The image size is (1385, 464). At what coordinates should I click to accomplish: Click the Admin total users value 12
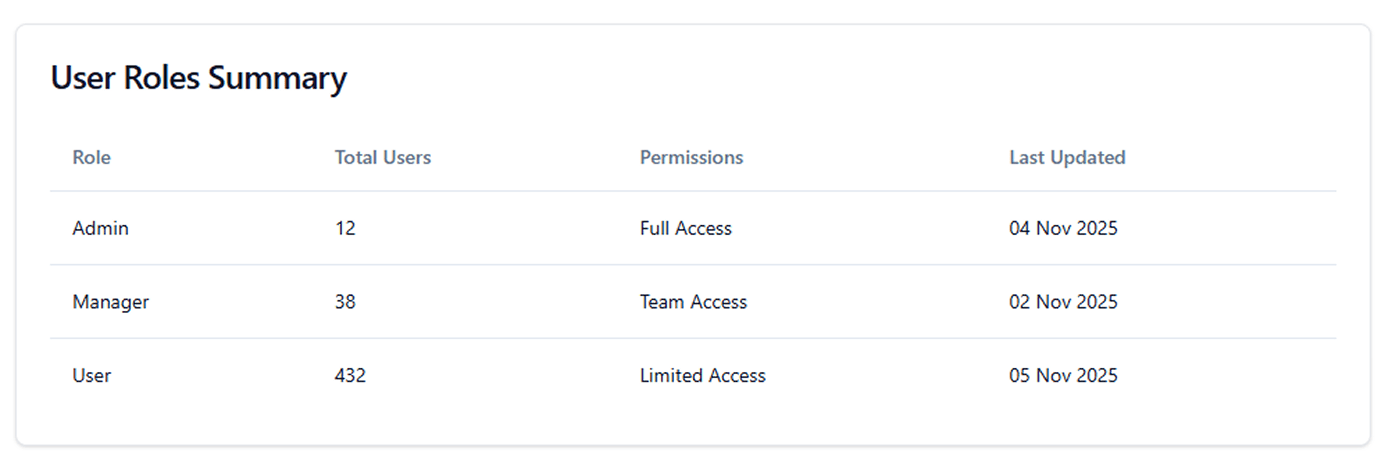click(x=345, y=228)
